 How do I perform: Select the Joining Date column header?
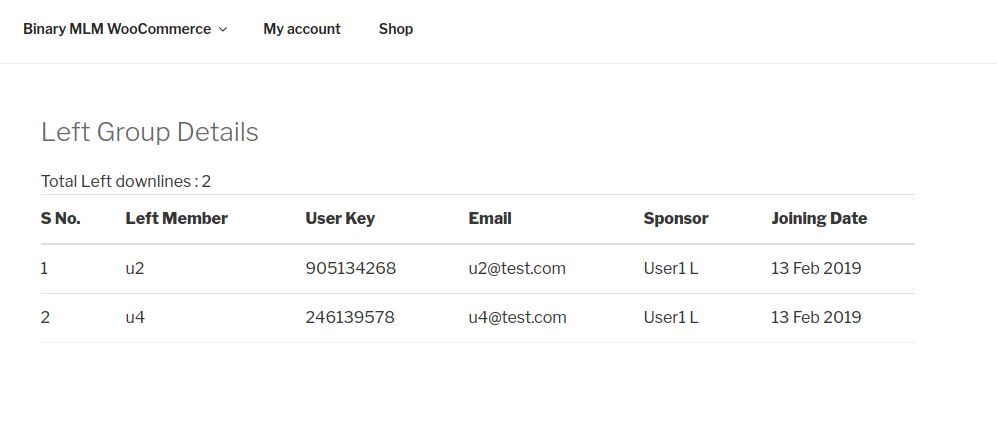click(x=819, y=218)
